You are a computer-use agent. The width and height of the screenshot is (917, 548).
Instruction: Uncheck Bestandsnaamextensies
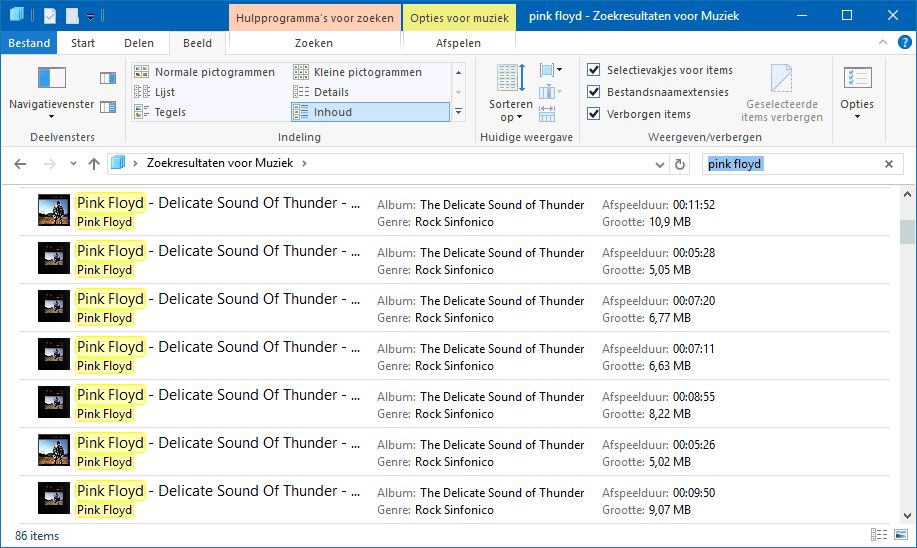click(594, 92)
